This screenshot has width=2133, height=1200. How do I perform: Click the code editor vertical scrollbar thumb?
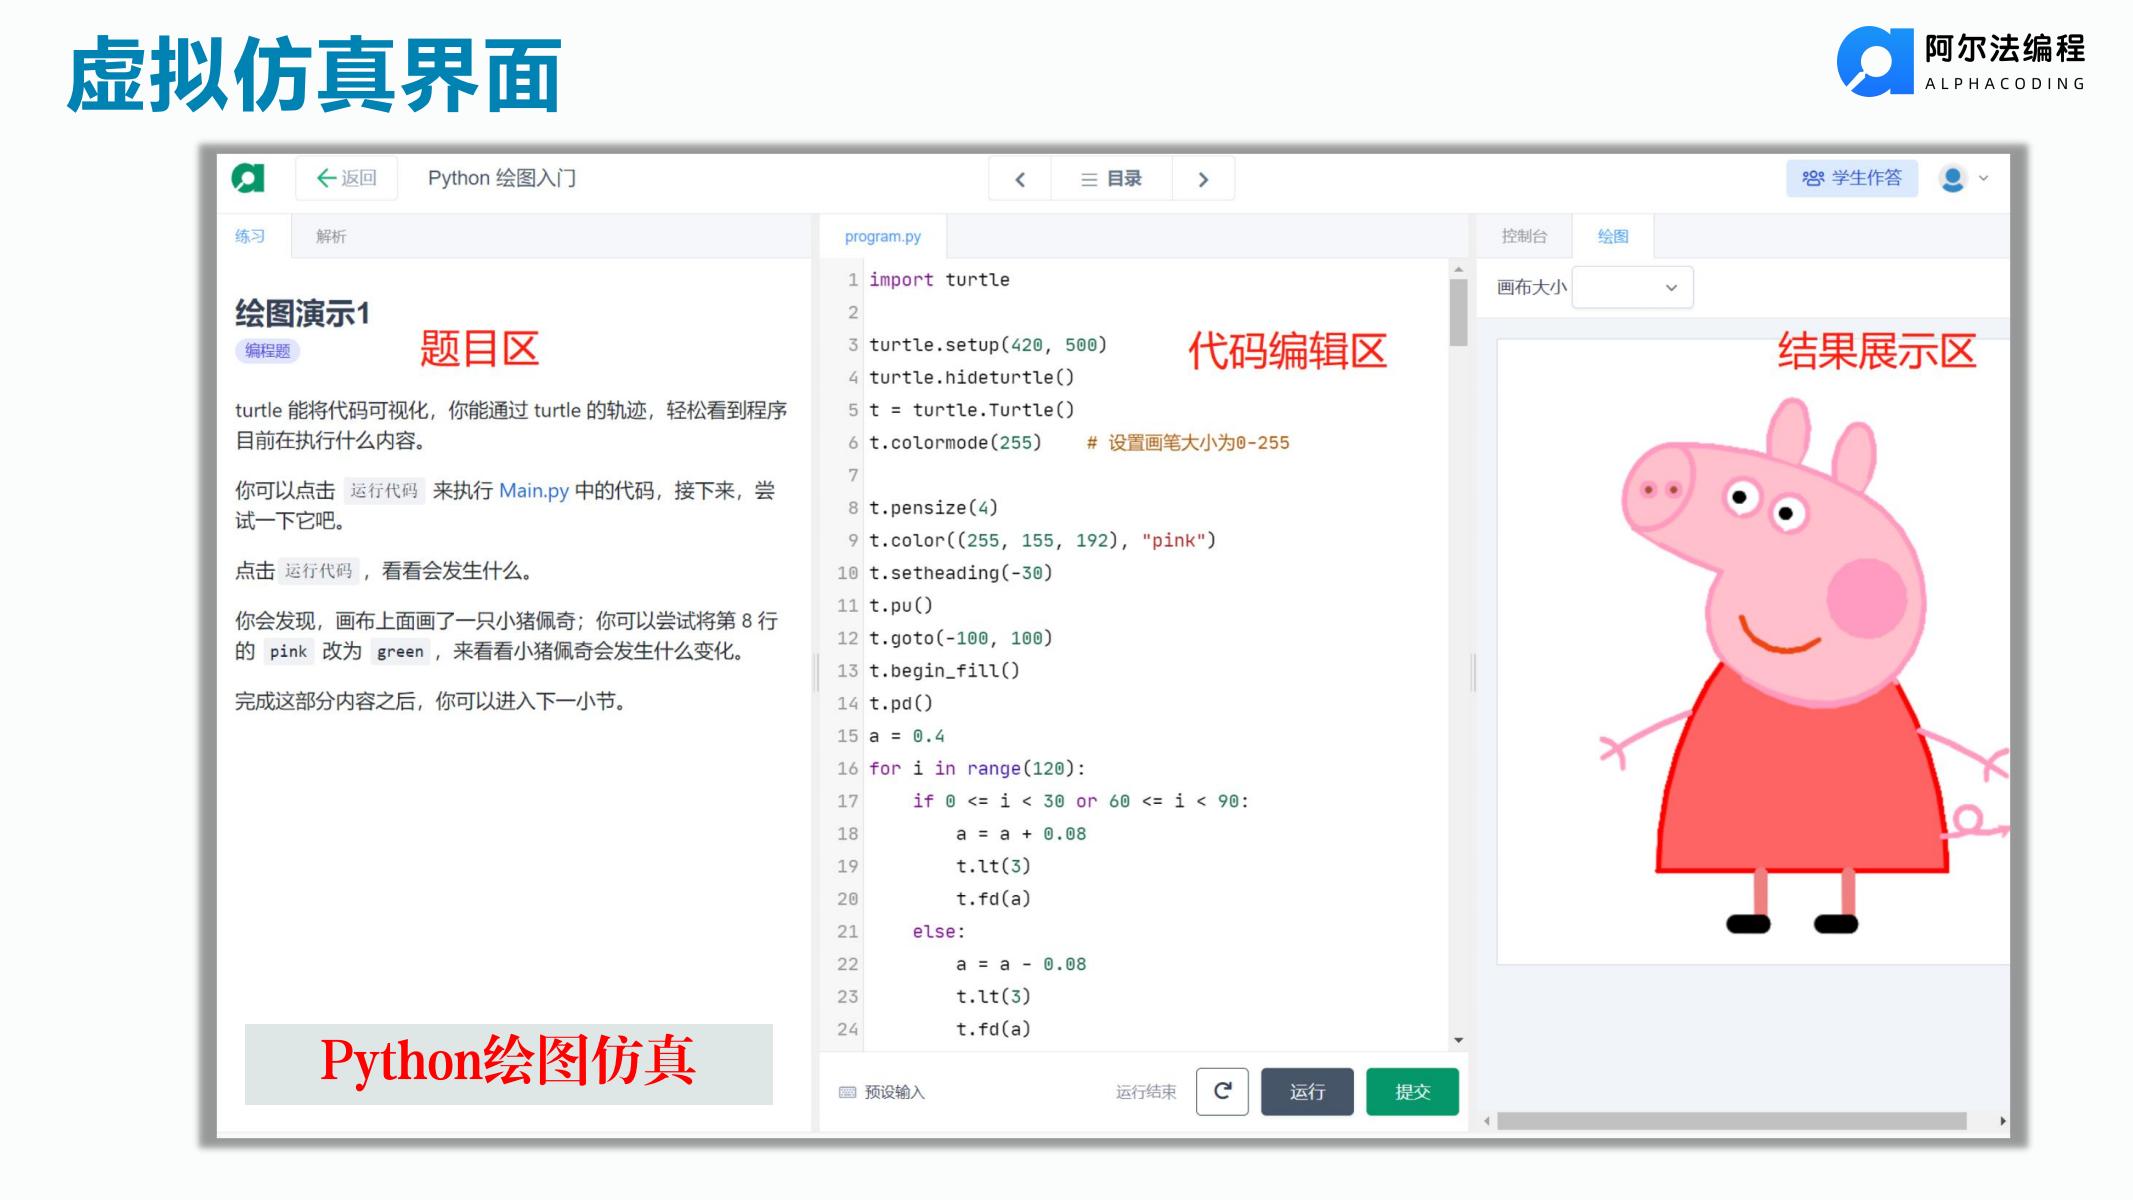(1458, 312)
